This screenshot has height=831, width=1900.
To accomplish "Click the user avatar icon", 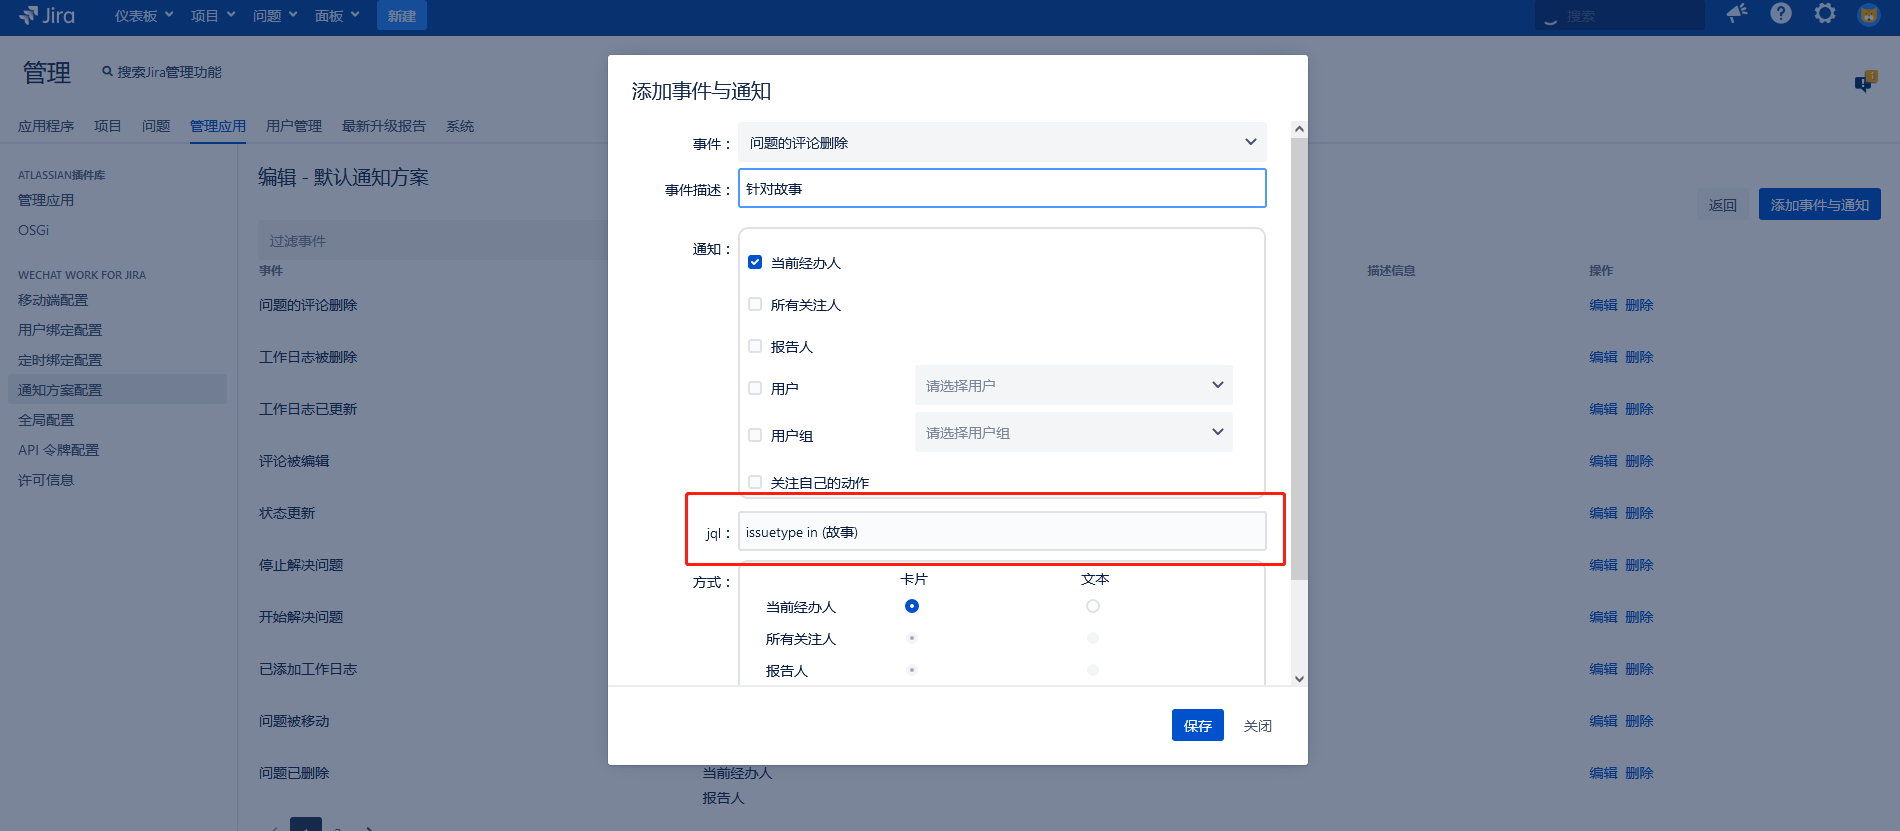I will point(1868,15).
